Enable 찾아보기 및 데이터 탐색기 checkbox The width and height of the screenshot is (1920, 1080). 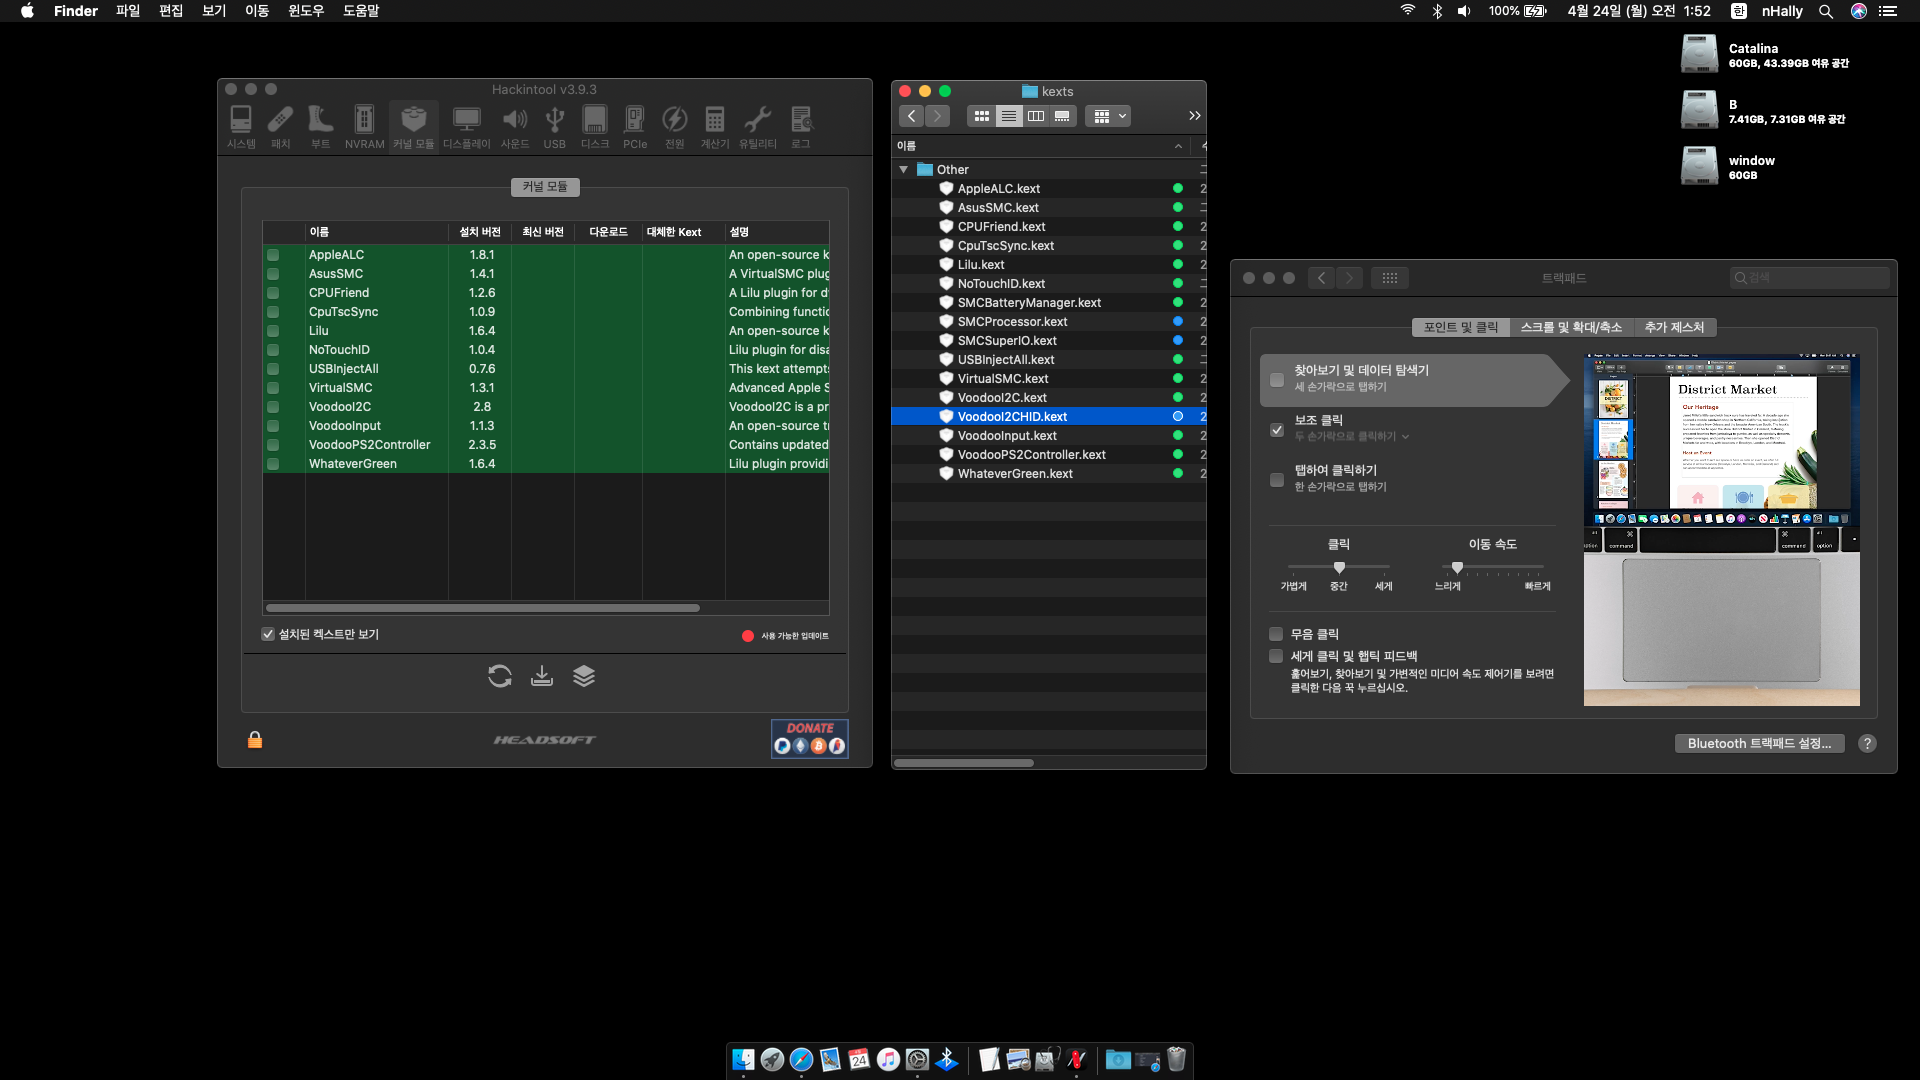tap(1277, 380)
